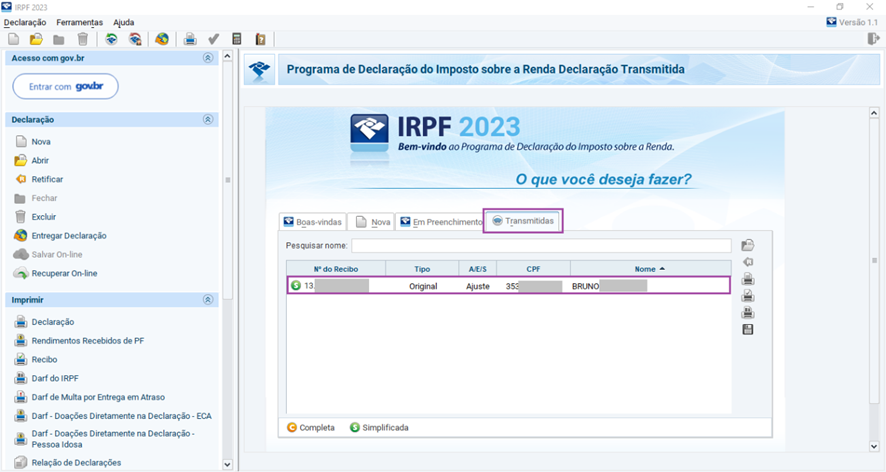The image size is (886, 472).
Task: Click the checkmark verify icon in the top toolbar
Action: pos(214,39)
